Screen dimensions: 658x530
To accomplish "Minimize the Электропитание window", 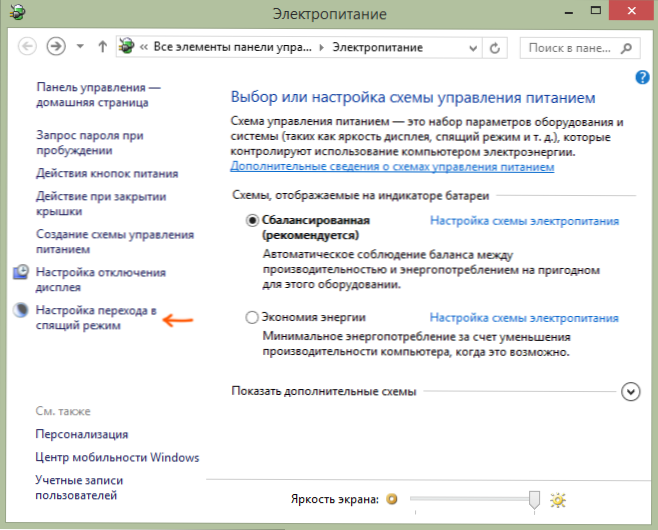I will 569,13.
